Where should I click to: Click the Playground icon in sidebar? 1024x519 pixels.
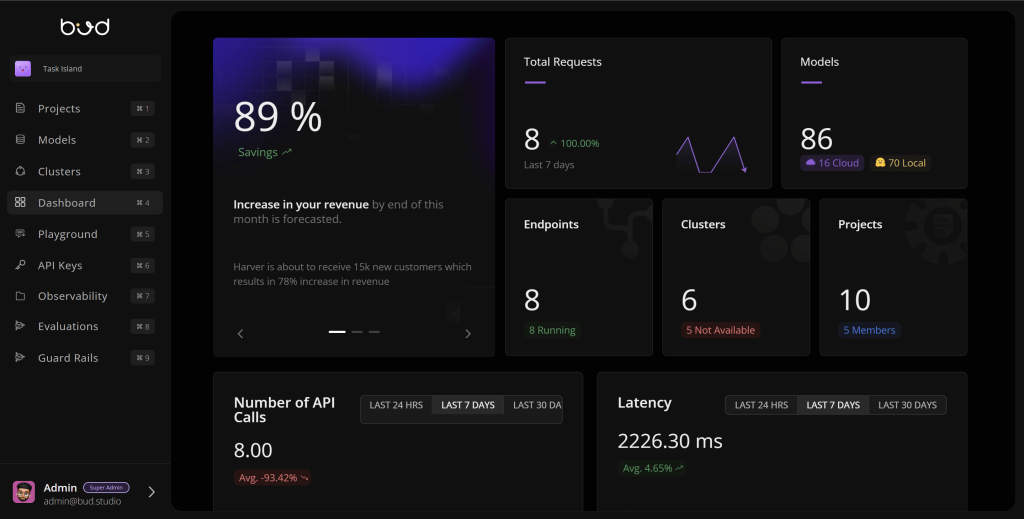pos(20,234)
